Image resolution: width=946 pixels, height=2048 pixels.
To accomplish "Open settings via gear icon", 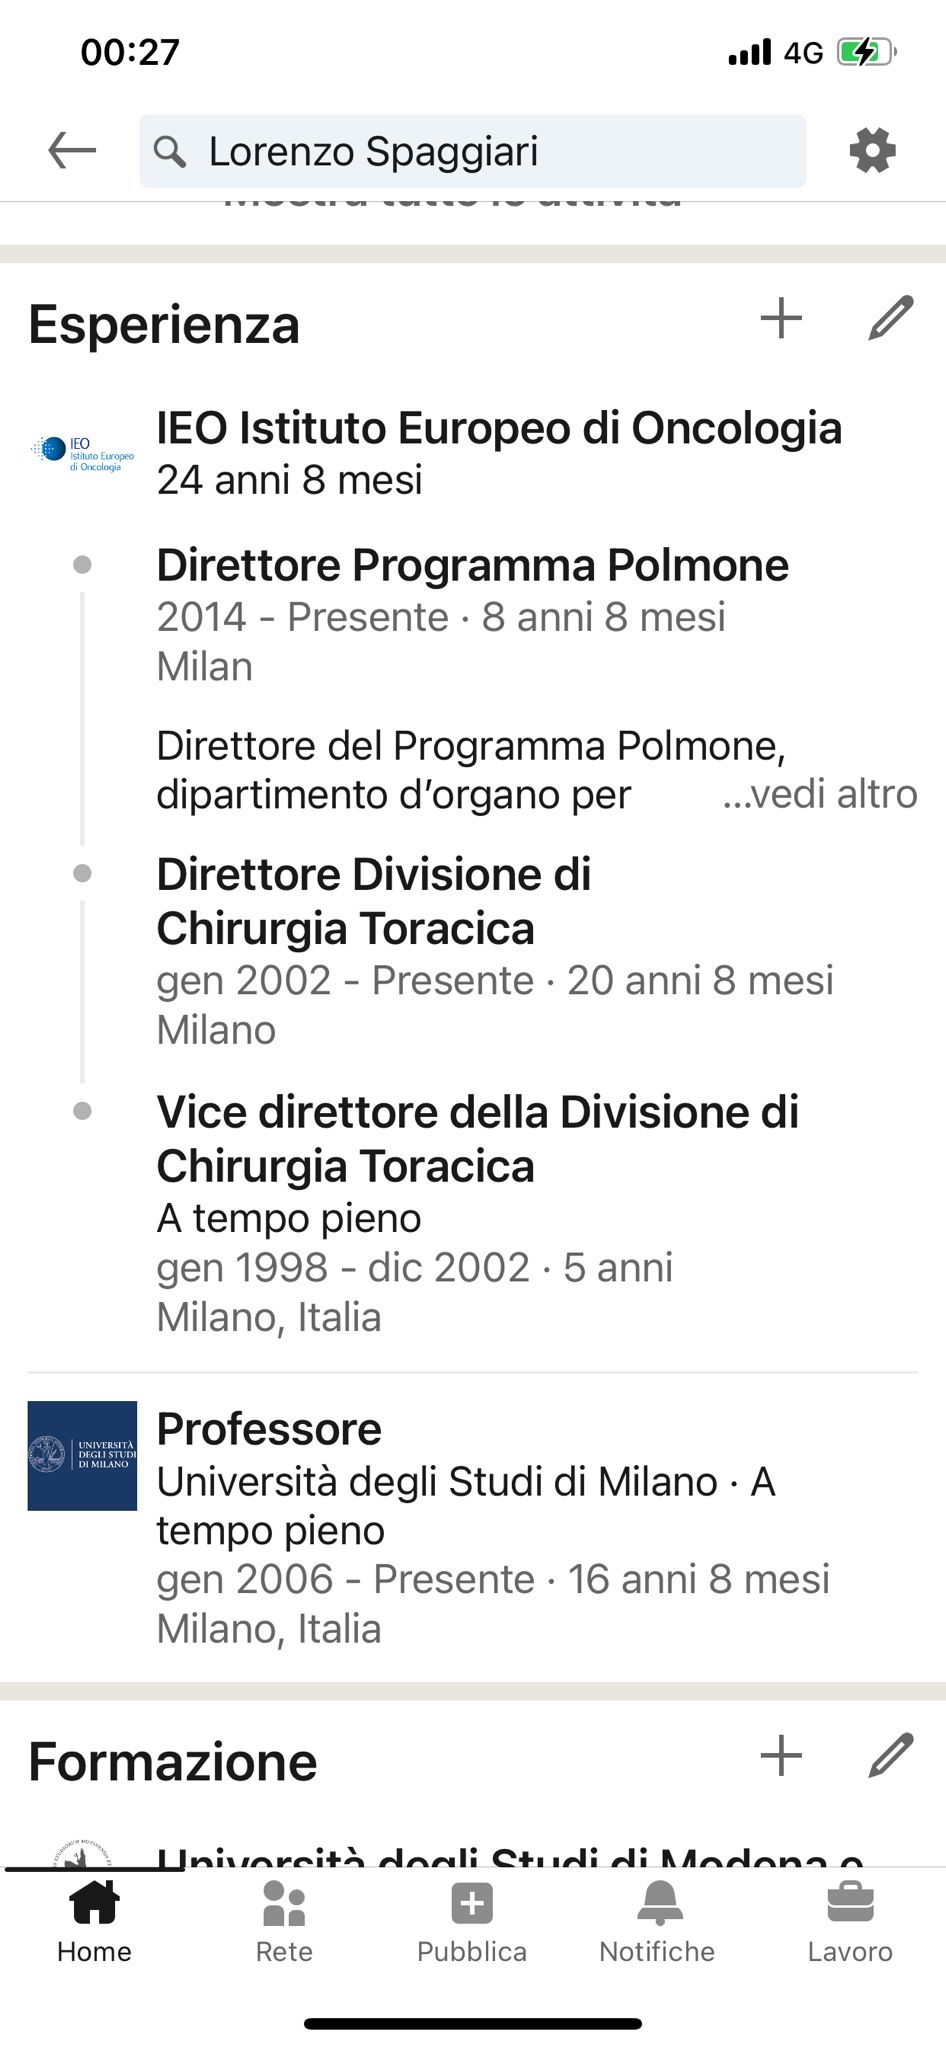I will pos(872,151).
